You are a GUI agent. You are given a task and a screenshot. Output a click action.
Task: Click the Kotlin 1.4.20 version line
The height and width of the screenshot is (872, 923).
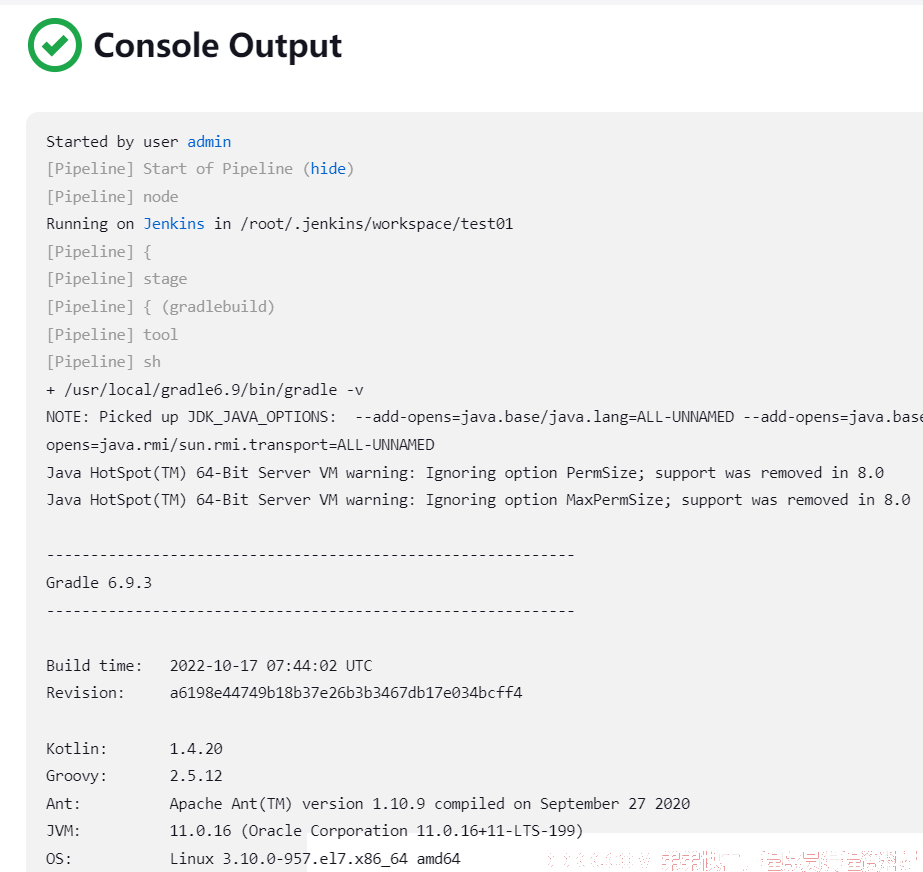(134, 749)
